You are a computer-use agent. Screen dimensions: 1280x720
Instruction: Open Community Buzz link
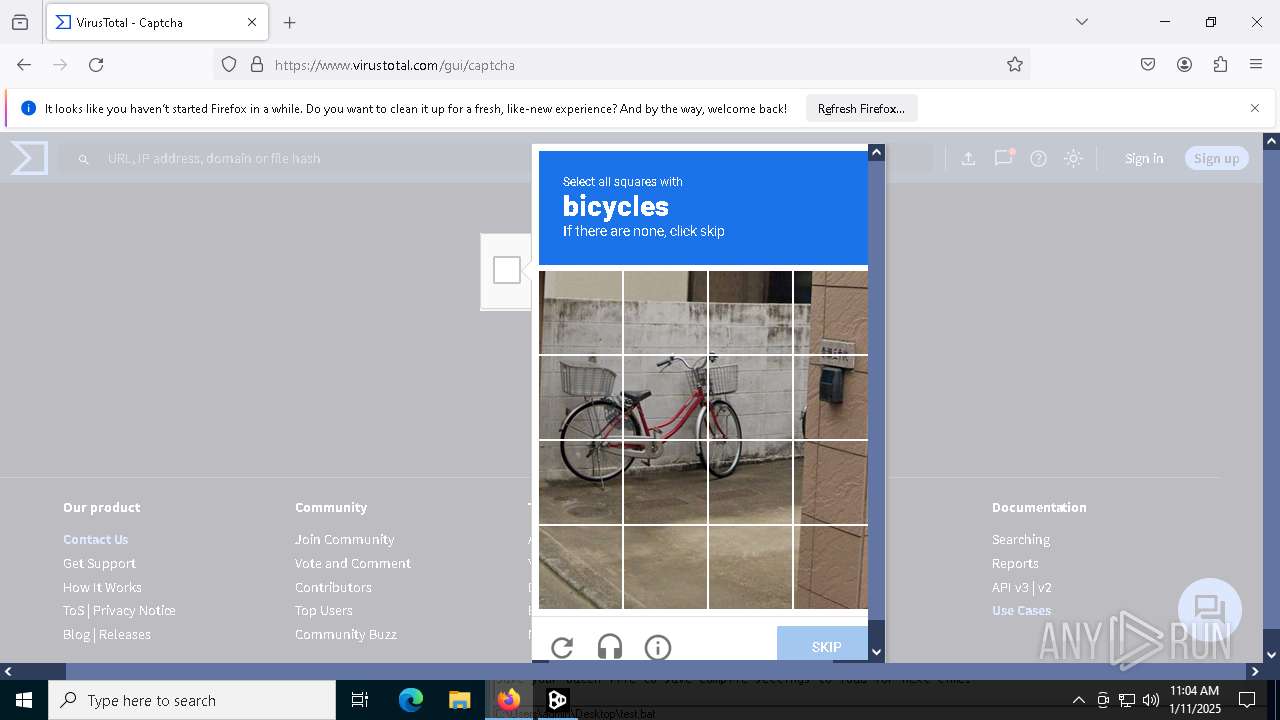(346, 634)
